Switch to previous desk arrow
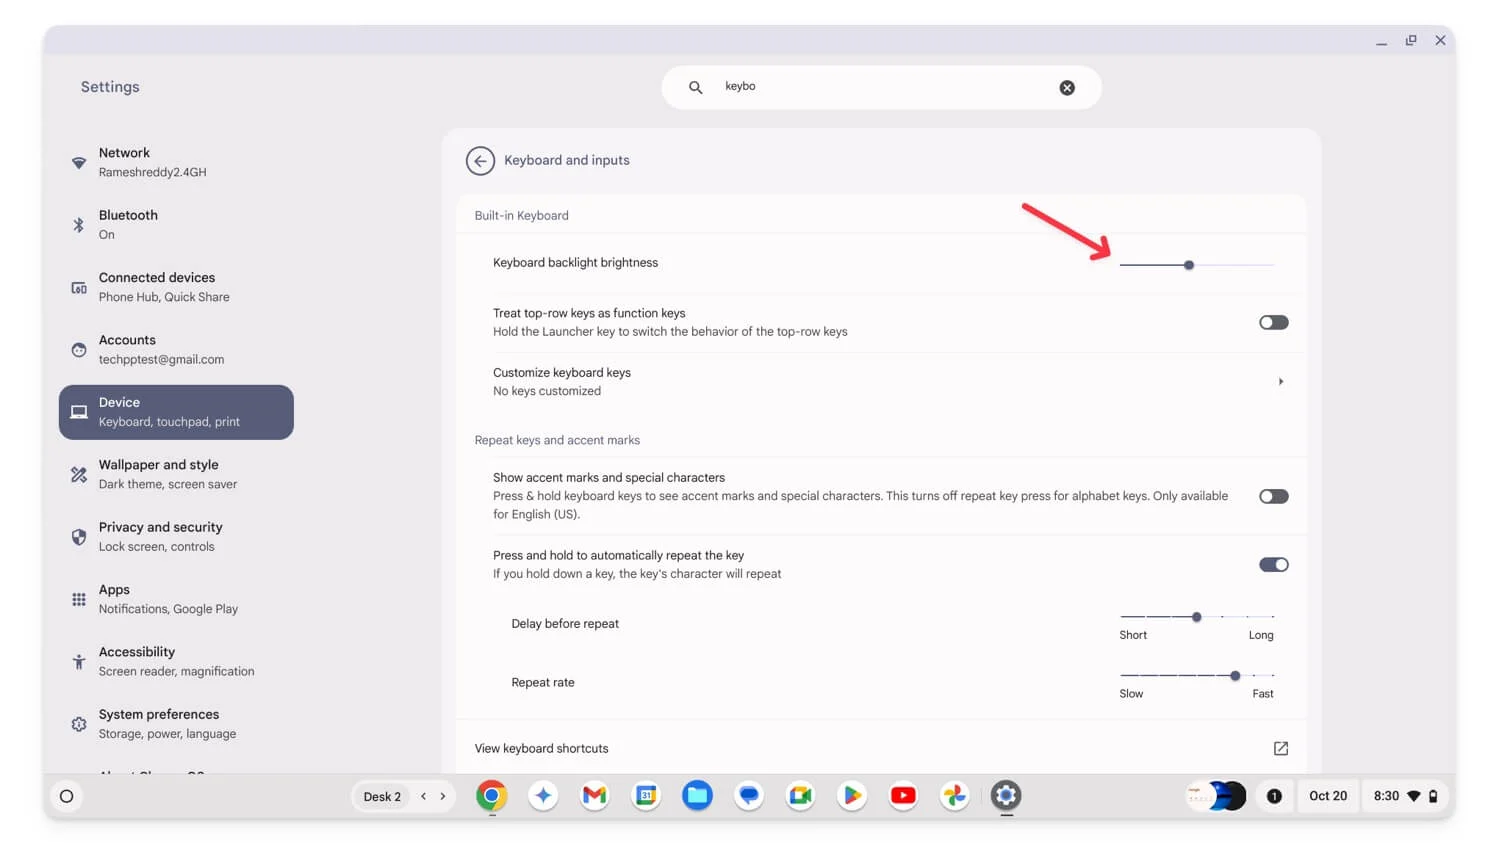This screenshot has width=1499, height=843. 424,797
